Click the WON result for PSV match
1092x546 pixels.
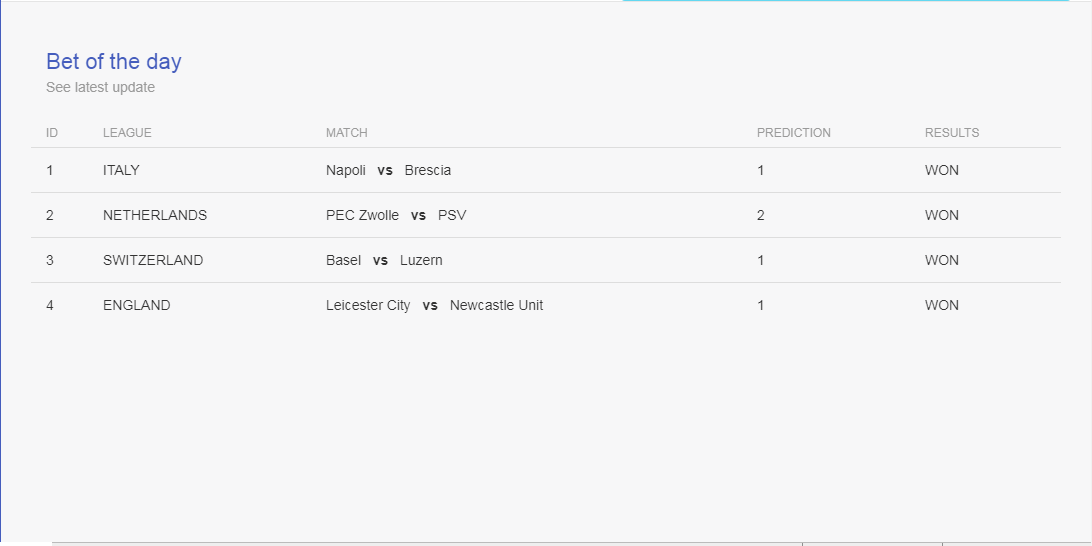(x=942, y=216)
